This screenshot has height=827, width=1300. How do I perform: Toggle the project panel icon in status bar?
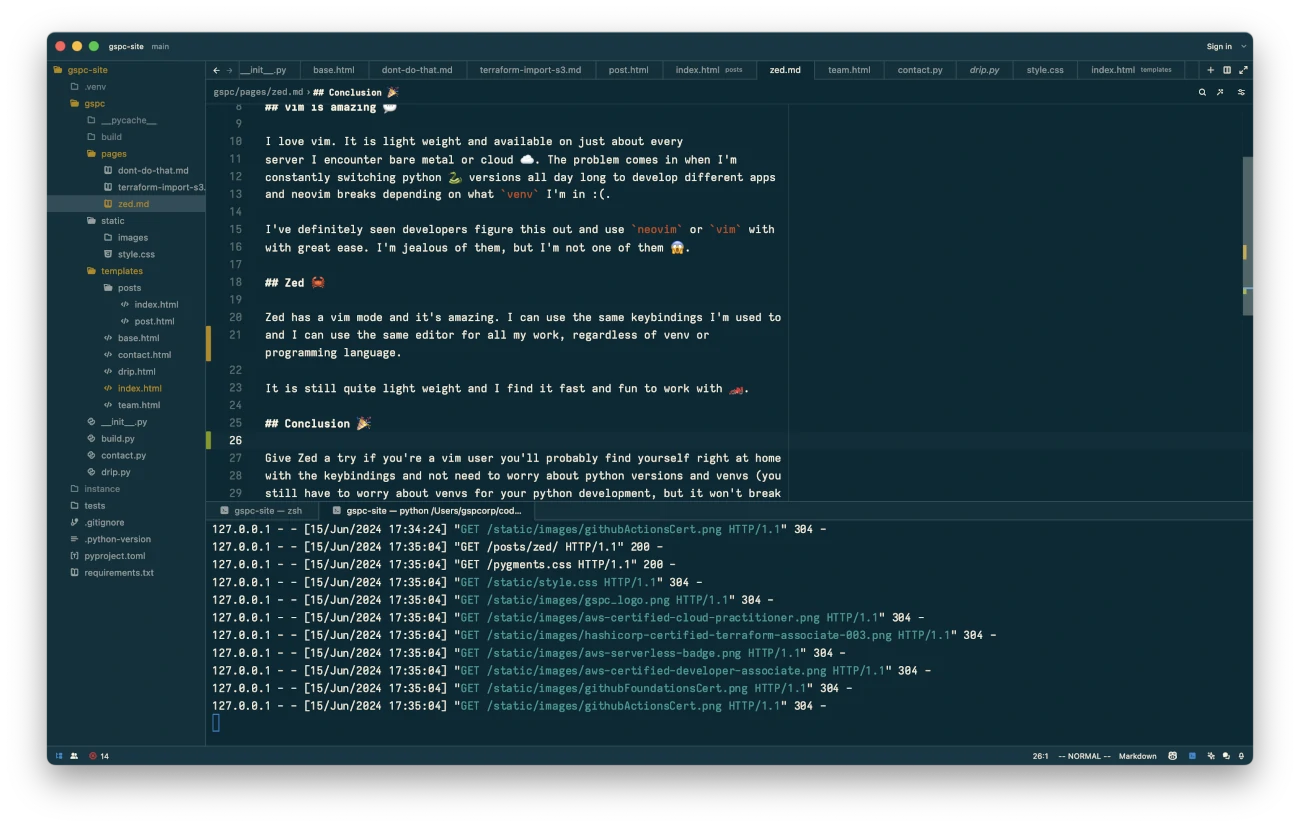[x=59, y=756]
